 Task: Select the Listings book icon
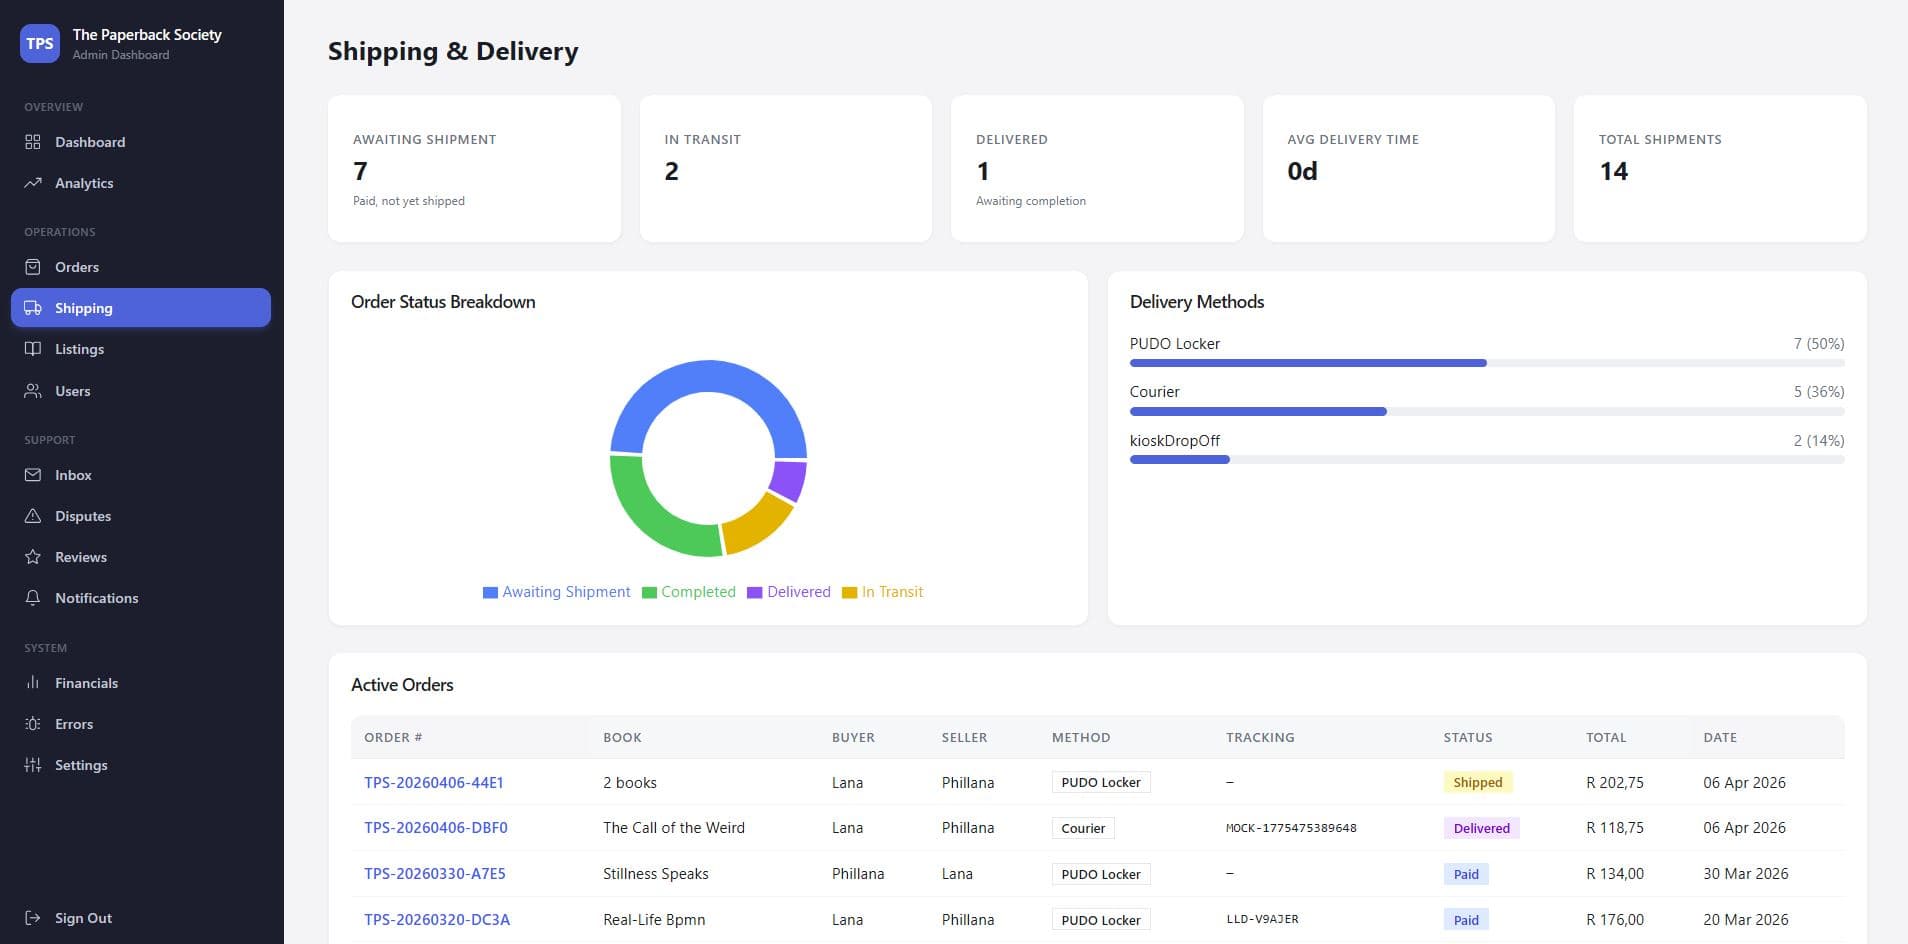tap(31, 349)
